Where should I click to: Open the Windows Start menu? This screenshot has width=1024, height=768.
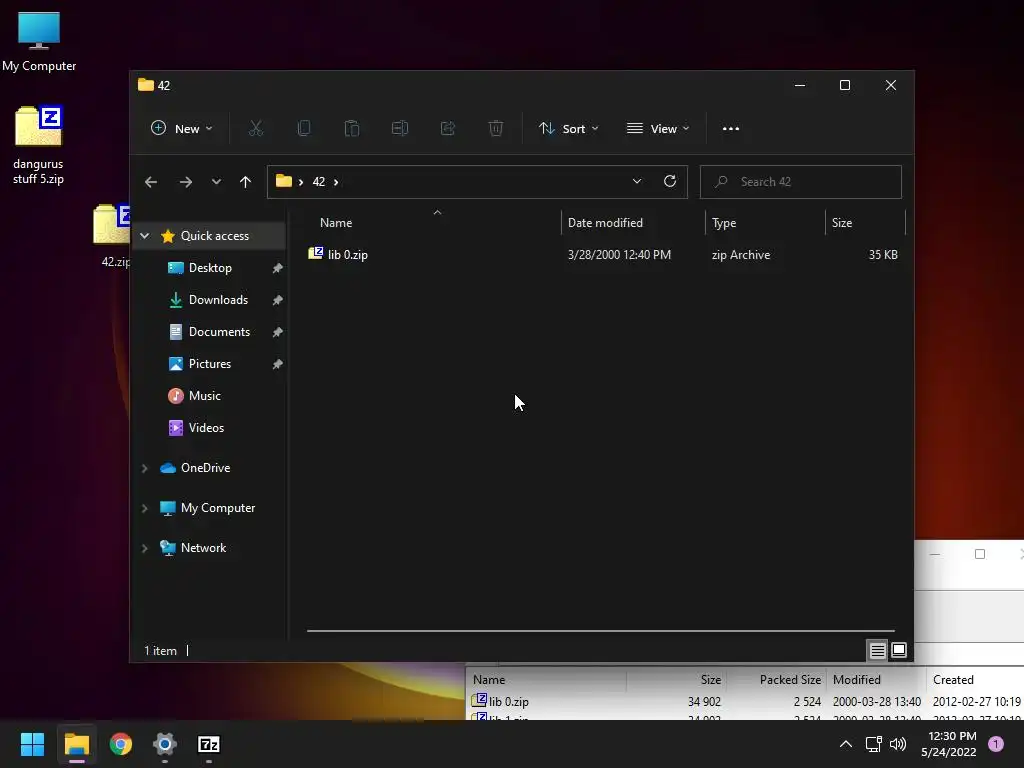click(32, 744)
